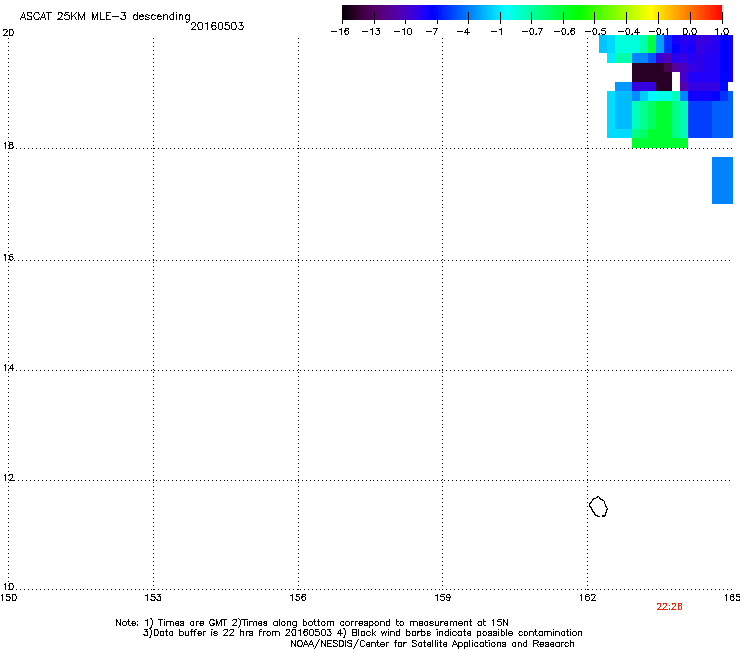Image resolution: width=740 pixels, height=650 pixels.
Task: Click the black data patch in the swath
Action: 651,76
